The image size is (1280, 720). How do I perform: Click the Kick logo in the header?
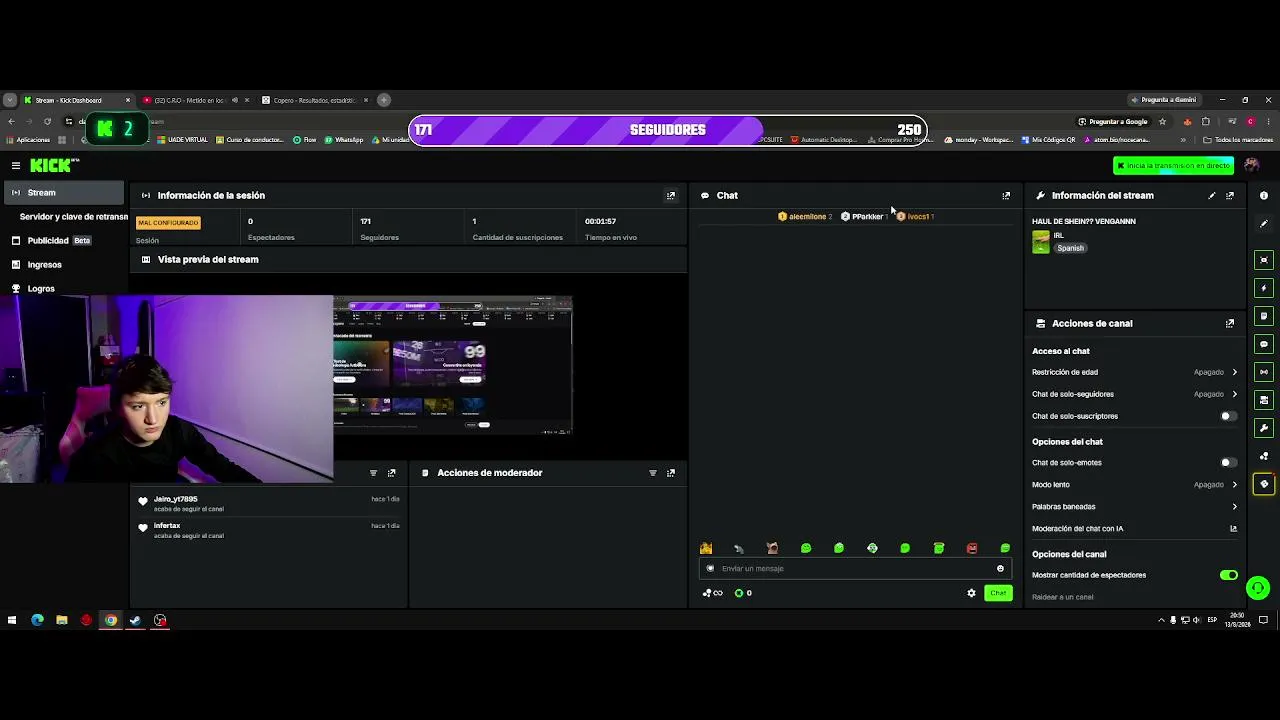click(x=53, y=165)
